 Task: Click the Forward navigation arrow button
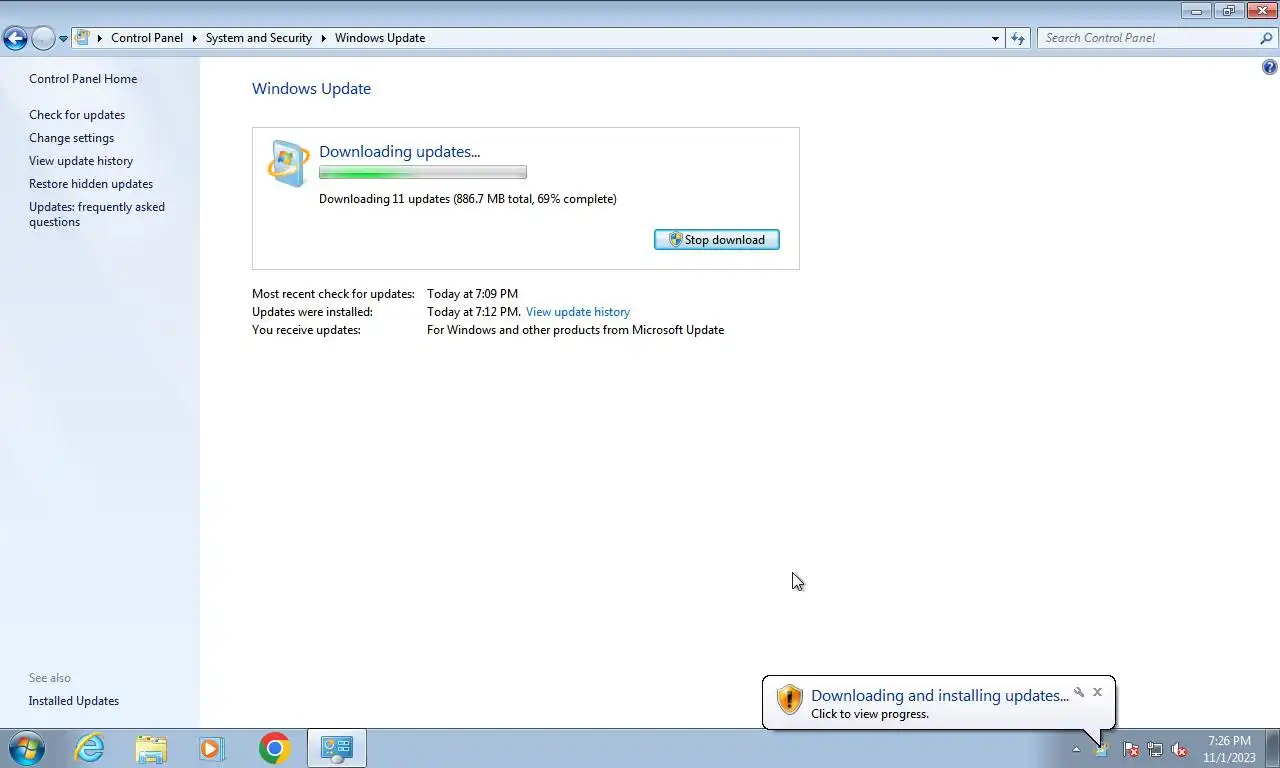click(43, 39)
